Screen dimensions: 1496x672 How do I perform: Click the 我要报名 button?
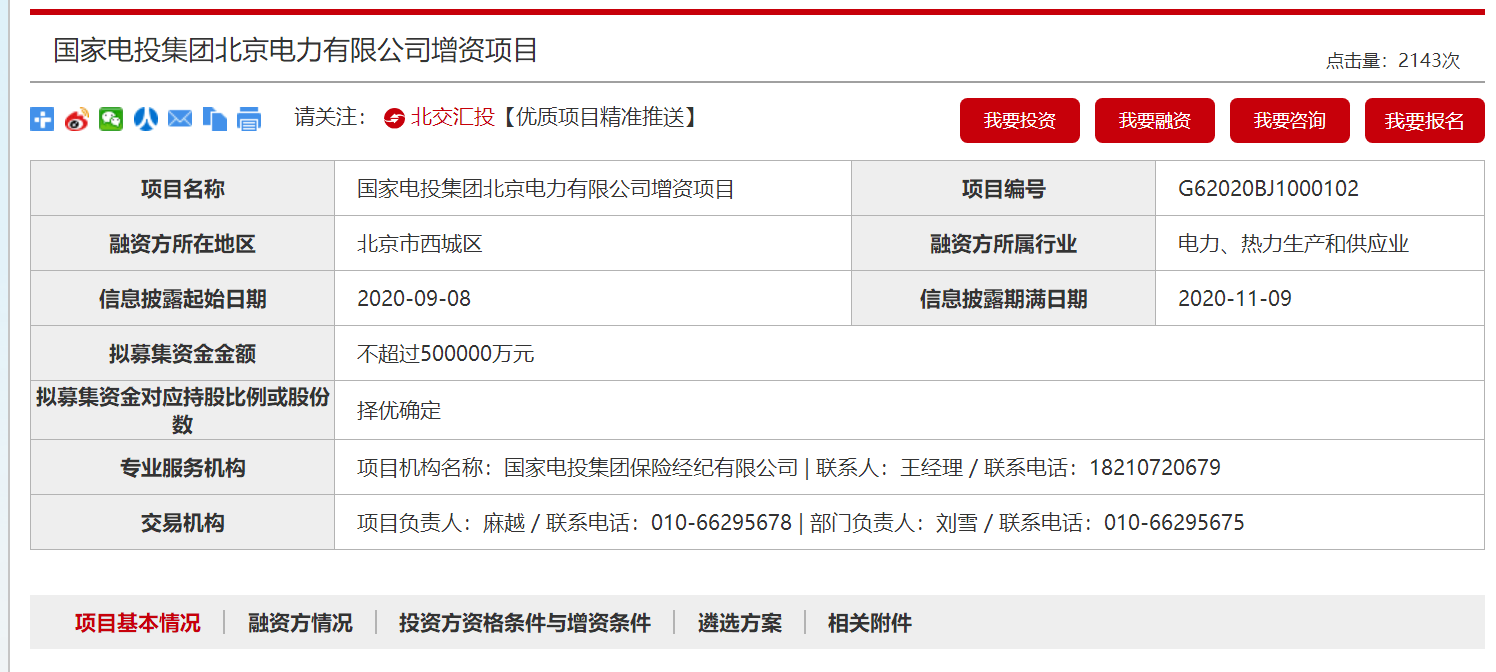[1425, 121]
